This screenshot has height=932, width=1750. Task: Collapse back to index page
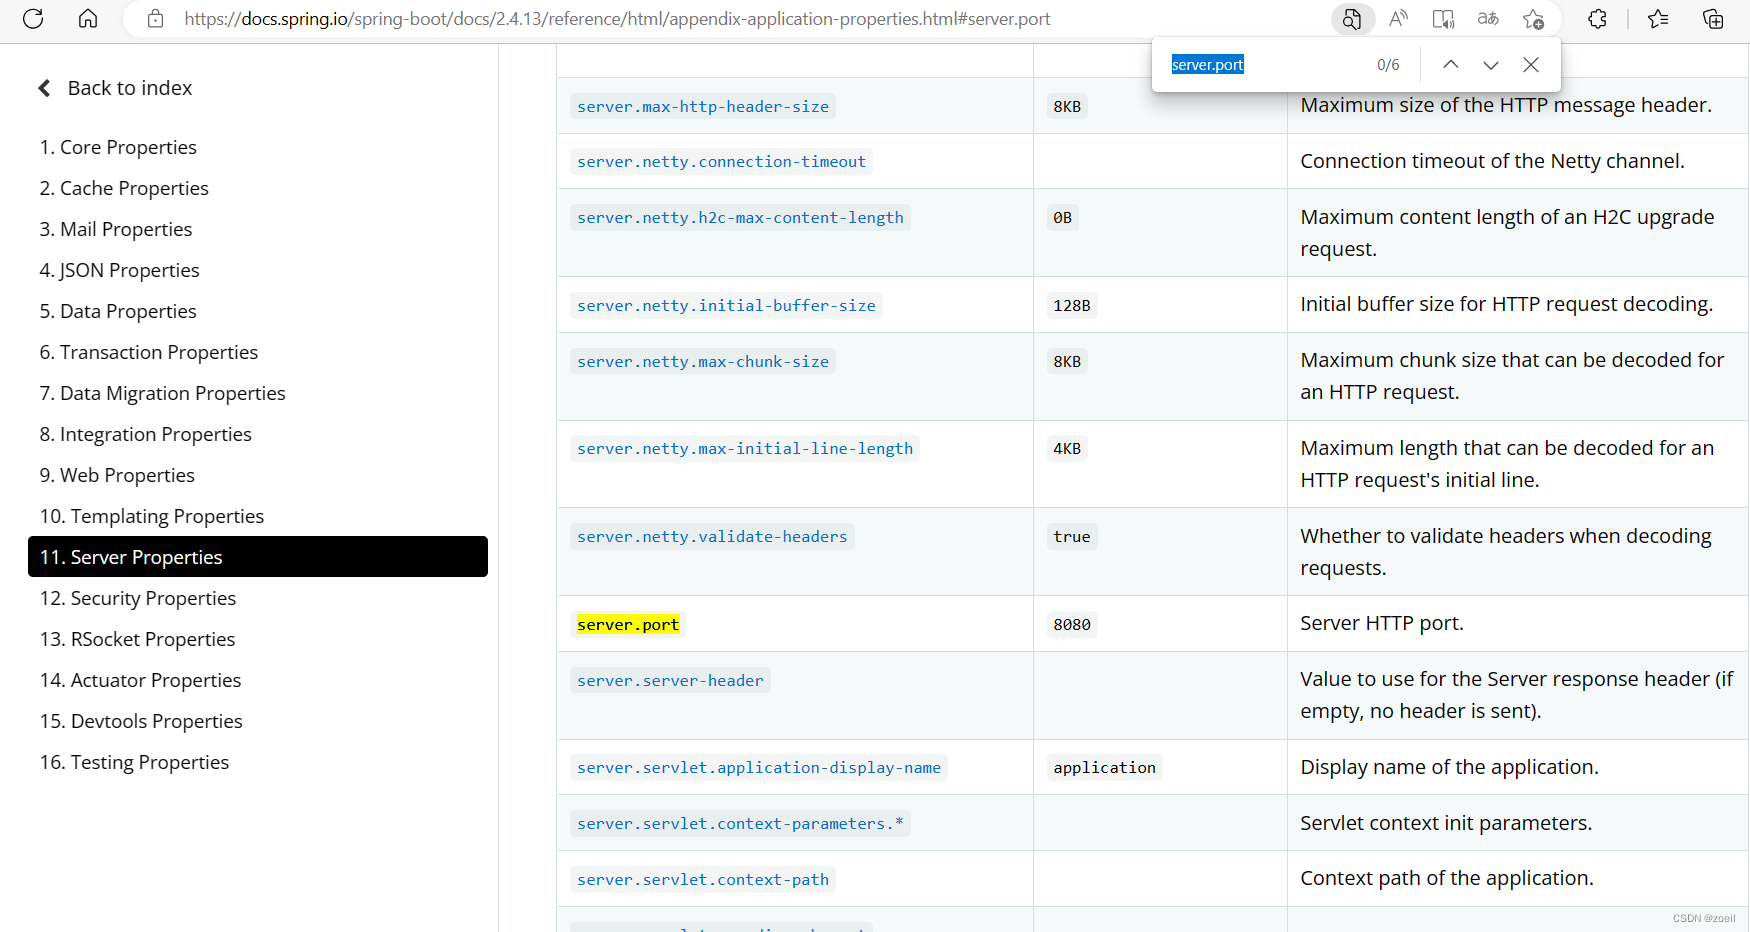pyautogui.click(x=115, y=88)
